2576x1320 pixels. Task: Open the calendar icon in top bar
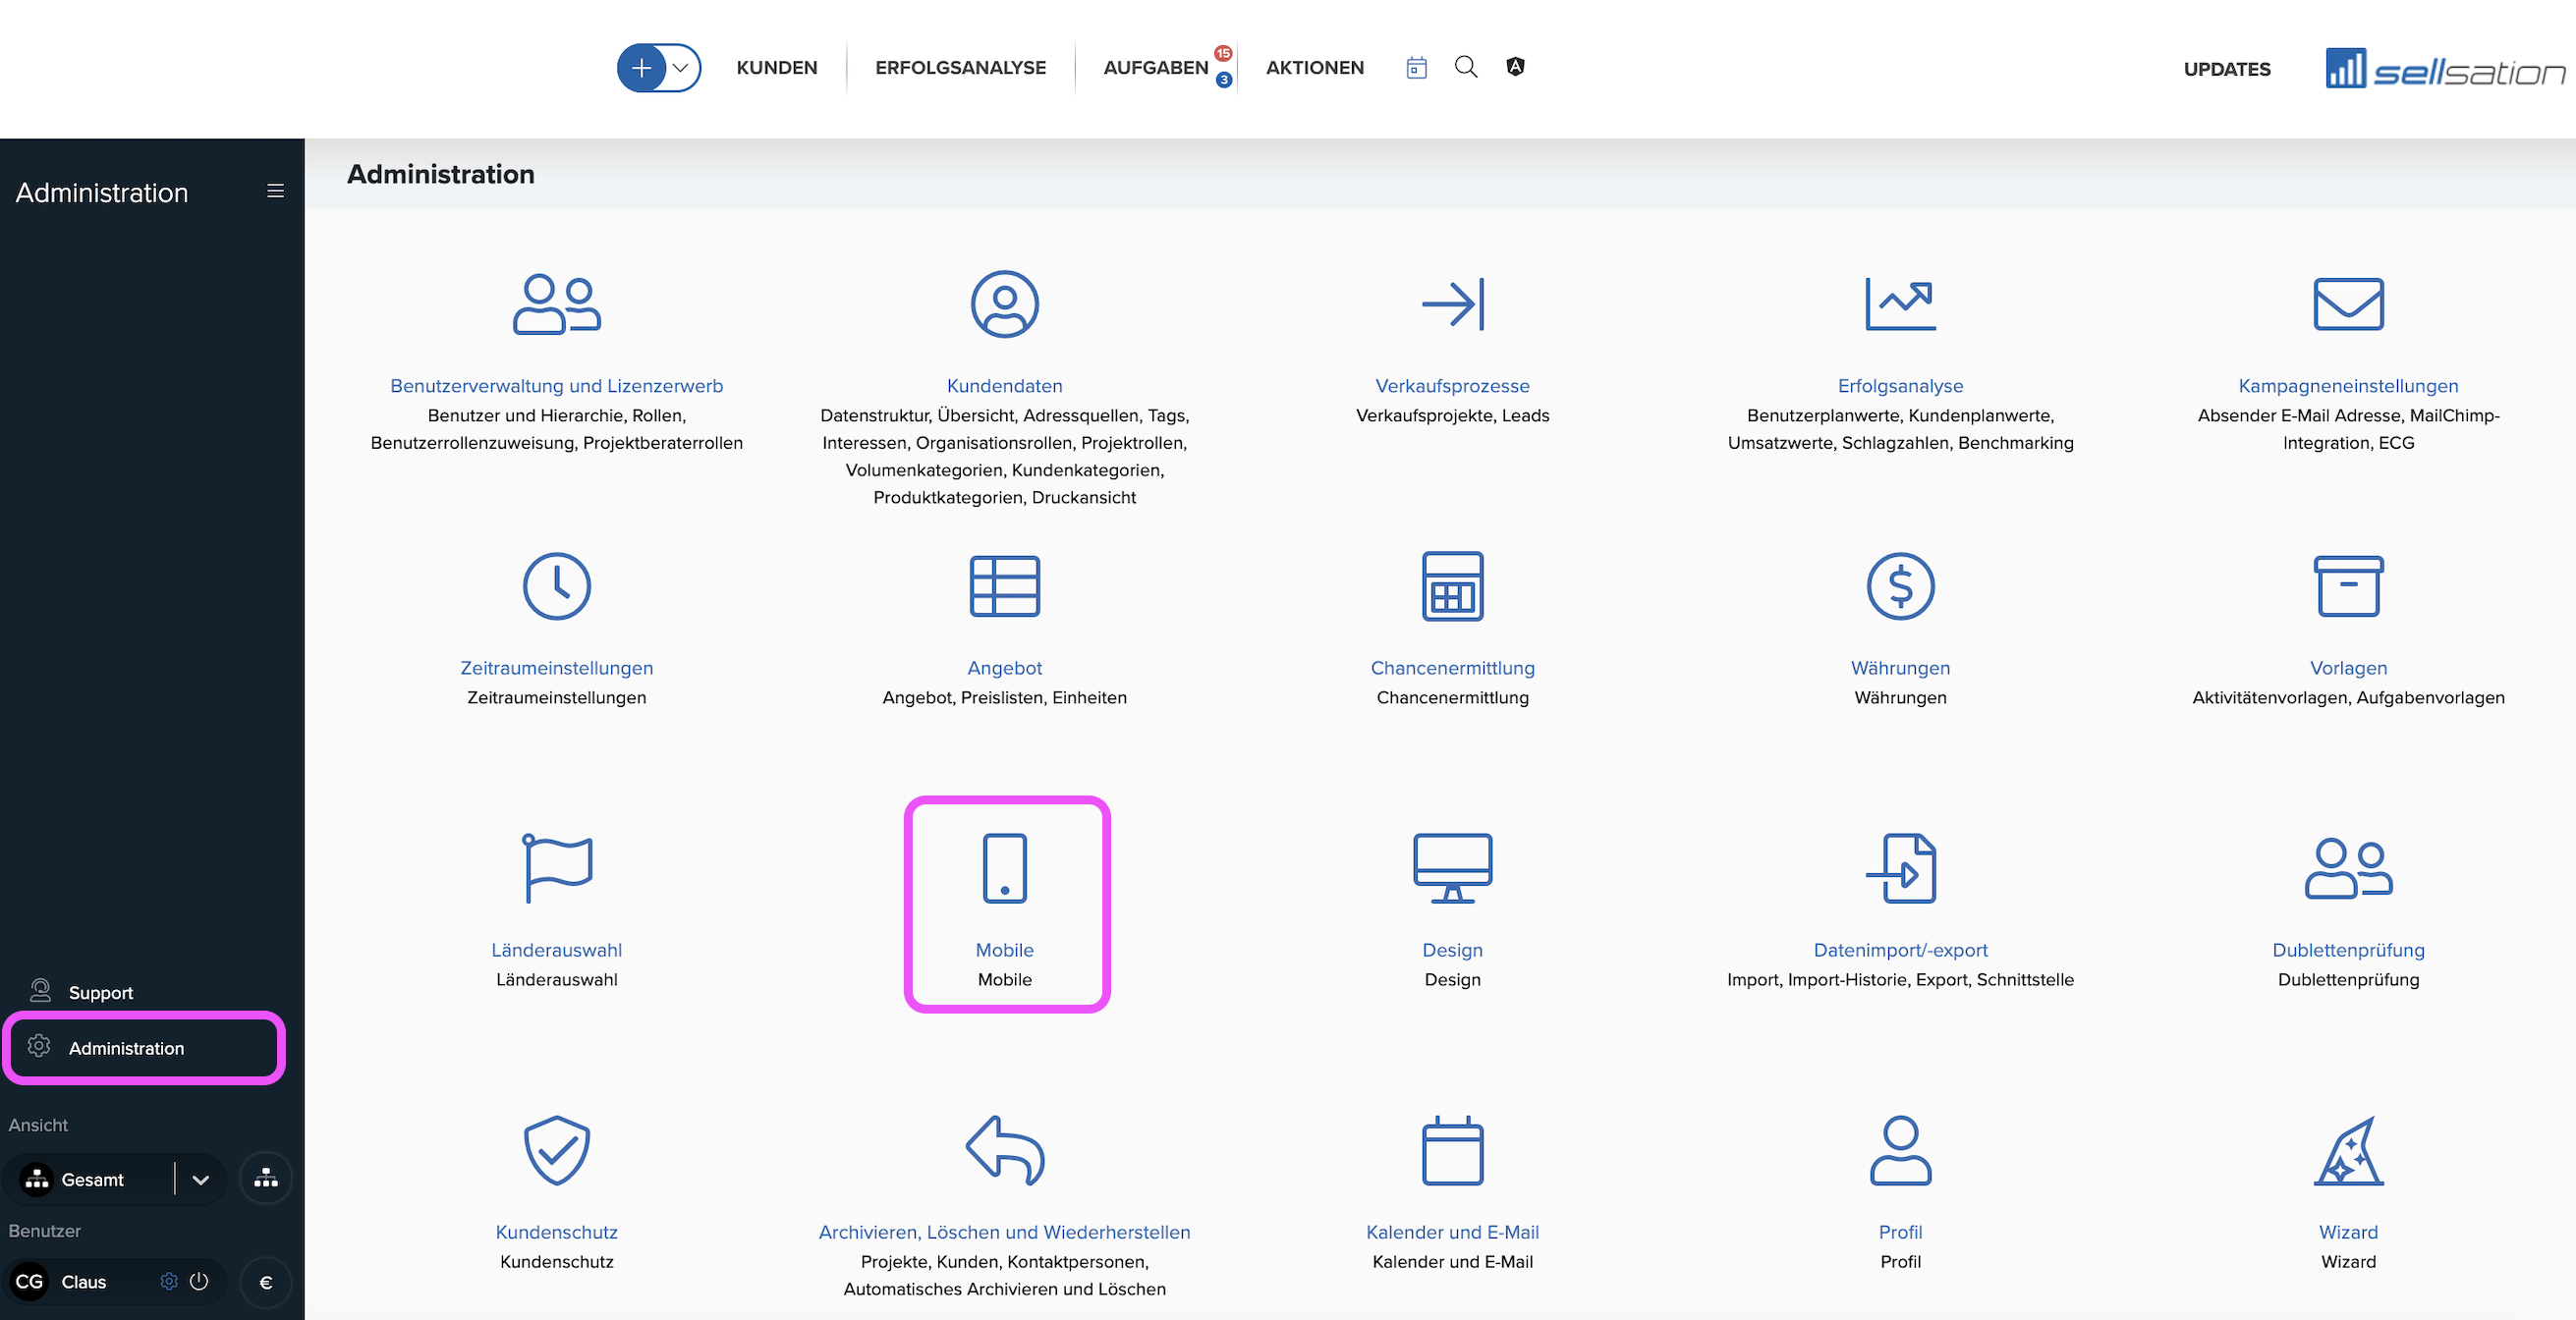pos(1416,67)
